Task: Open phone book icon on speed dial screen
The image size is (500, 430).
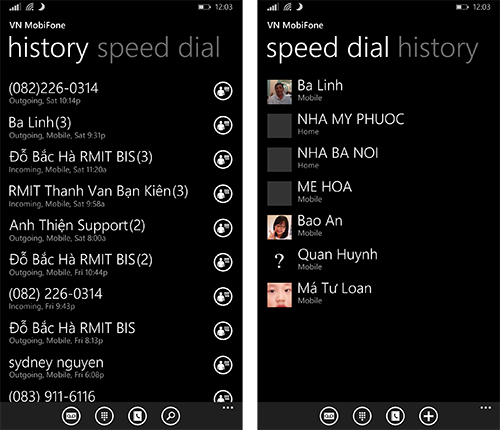Action: pyautogui.click(x=395, y=416)
